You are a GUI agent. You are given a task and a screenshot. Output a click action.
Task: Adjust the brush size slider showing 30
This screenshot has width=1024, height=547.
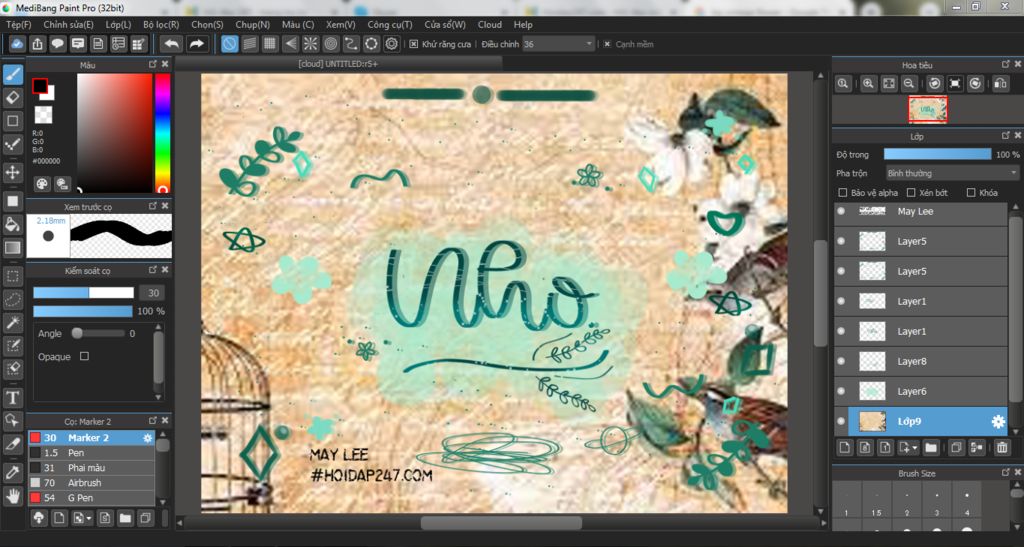83,293
